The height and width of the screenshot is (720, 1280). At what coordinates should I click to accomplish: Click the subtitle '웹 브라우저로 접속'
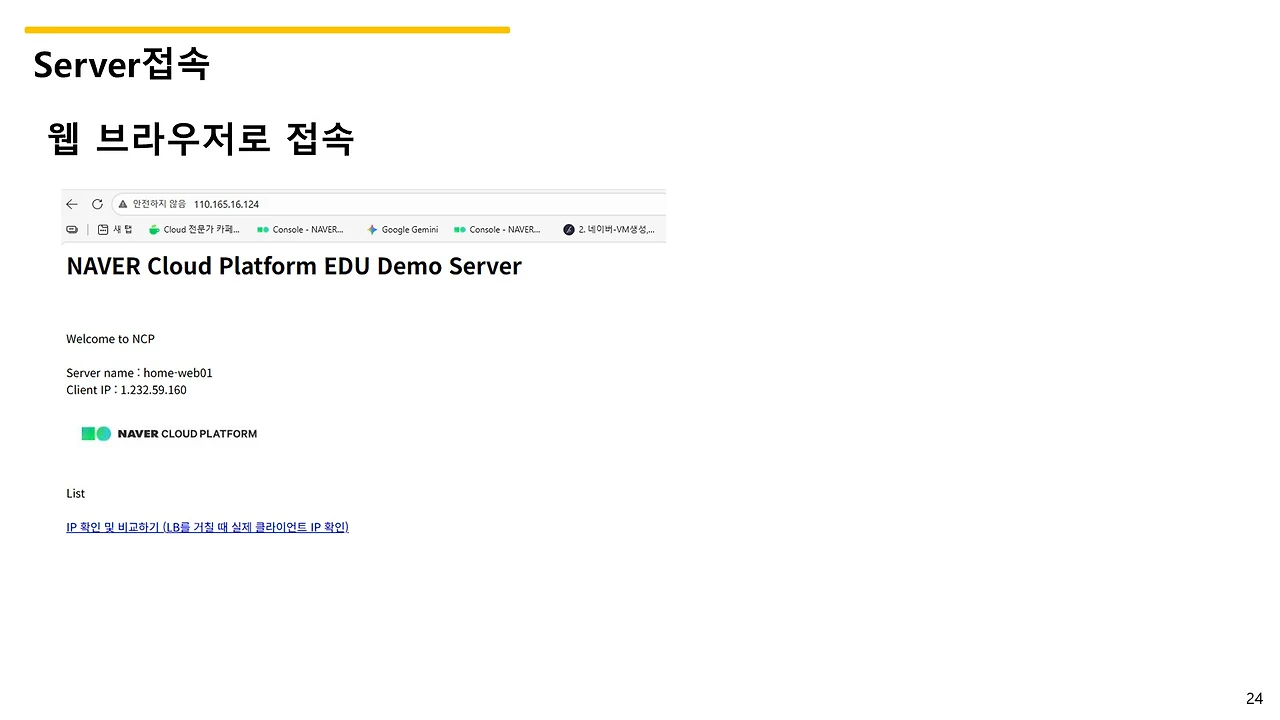200,138
